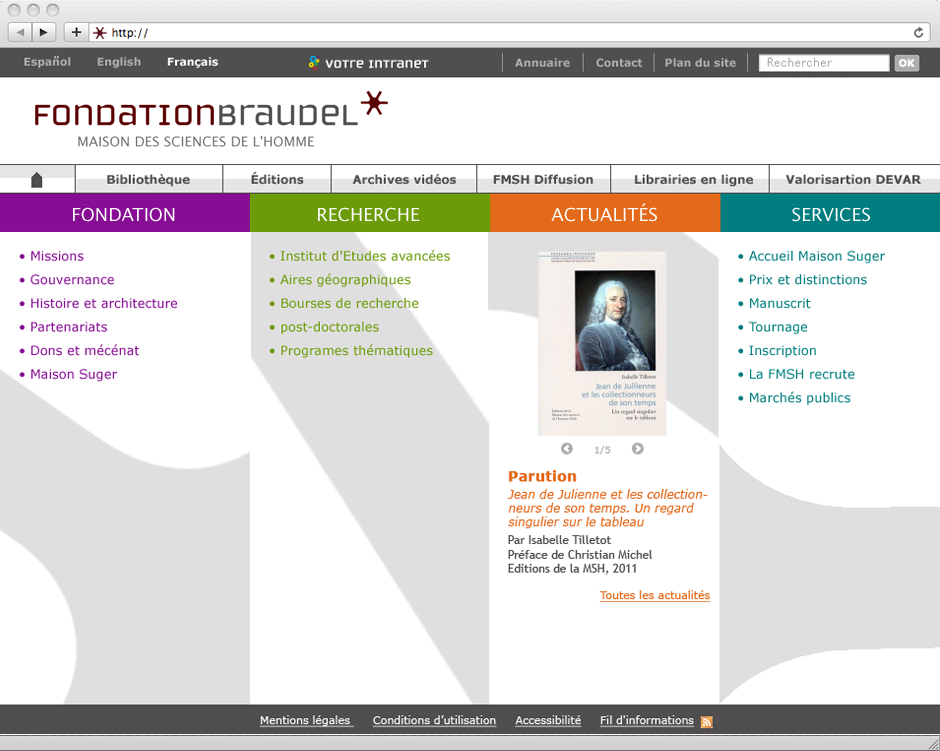Open Institut d'Etudes avancées link
This screenshot has height=751, width=940.
pos(365,256)
